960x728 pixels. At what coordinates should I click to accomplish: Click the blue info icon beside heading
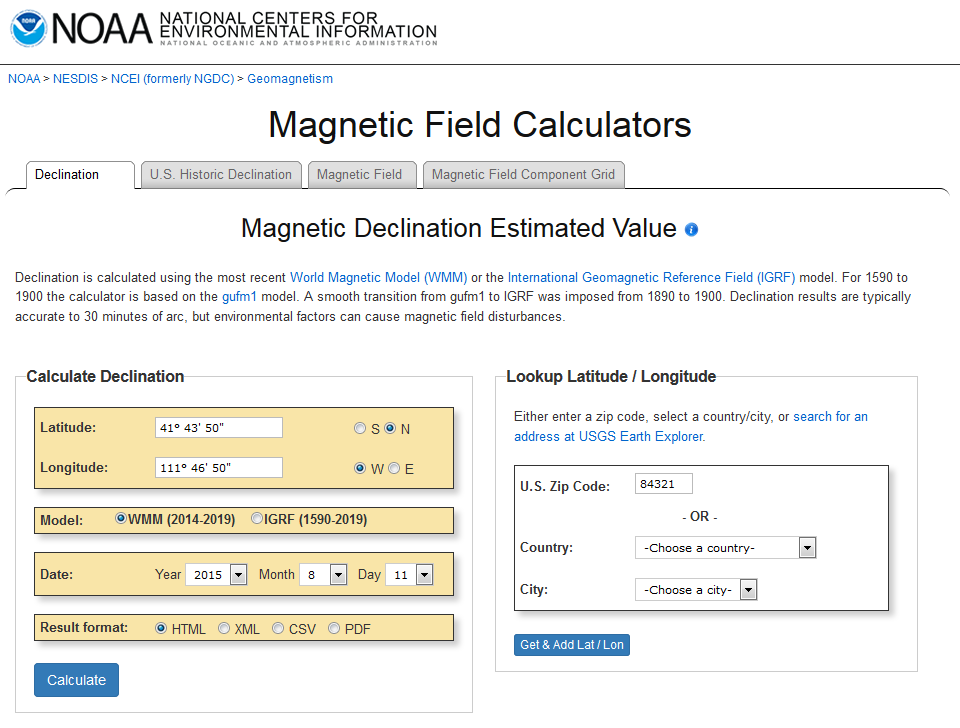691,229
